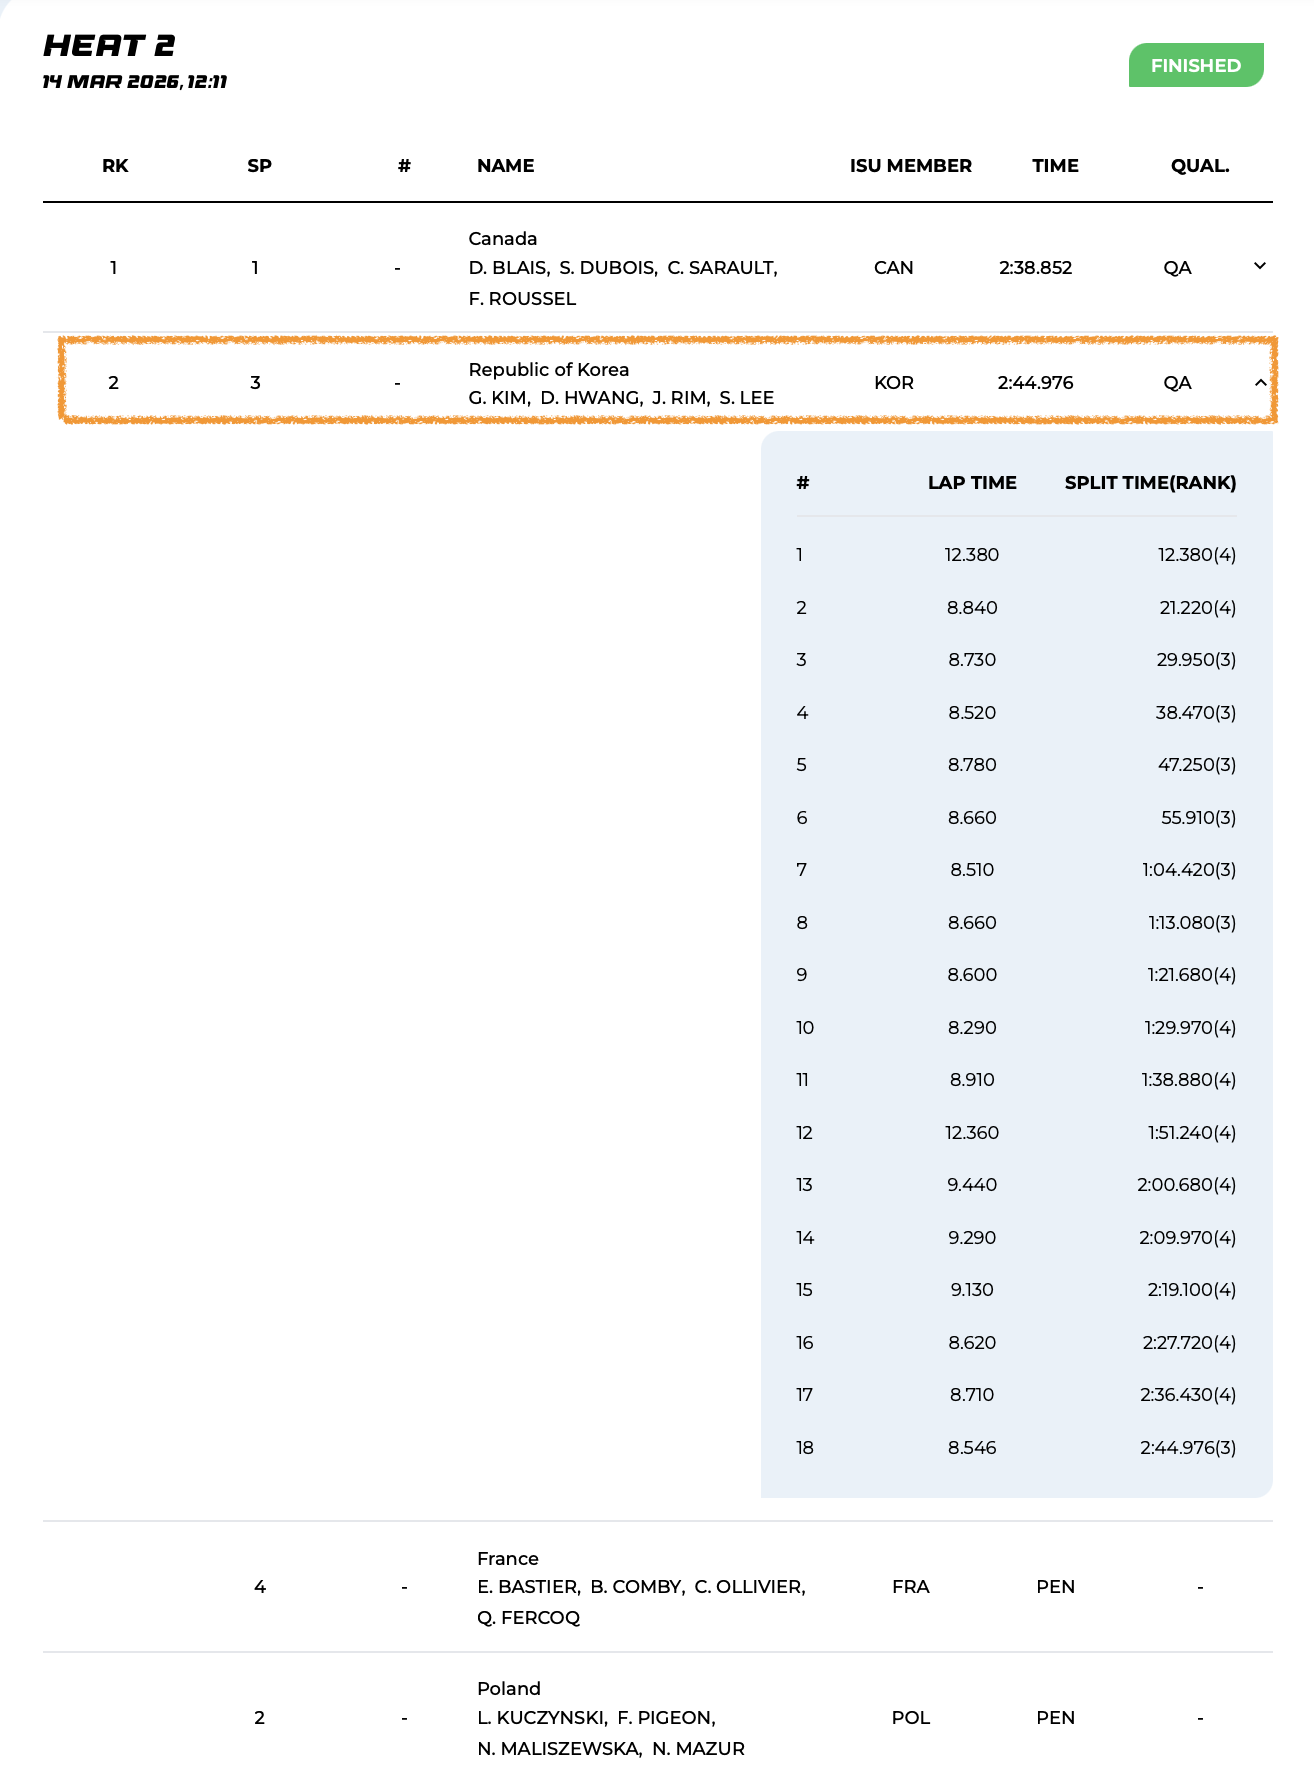The image size is (1314, 1772).
Task: Click the TIME column header
Action: click(1055, 166)
